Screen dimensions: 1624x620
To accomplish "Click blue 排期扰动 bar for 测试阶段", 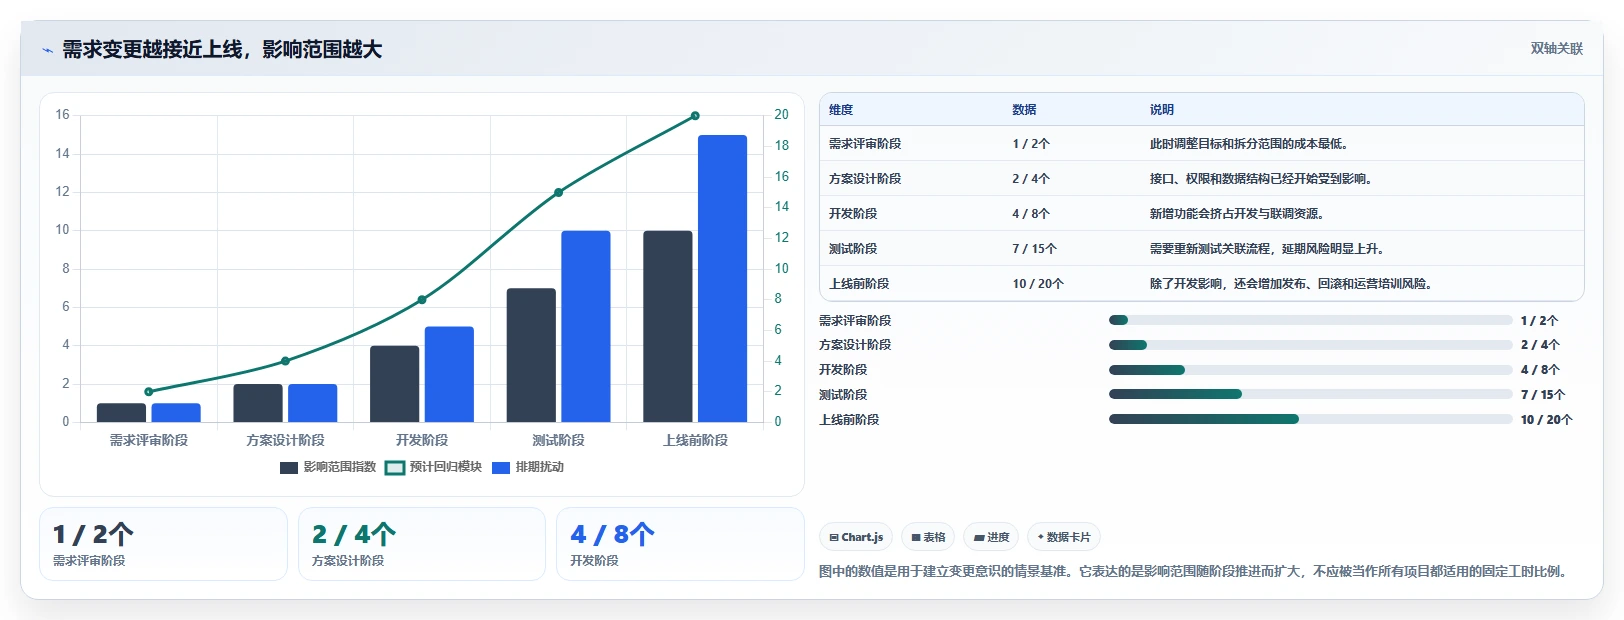I will 586,327.
